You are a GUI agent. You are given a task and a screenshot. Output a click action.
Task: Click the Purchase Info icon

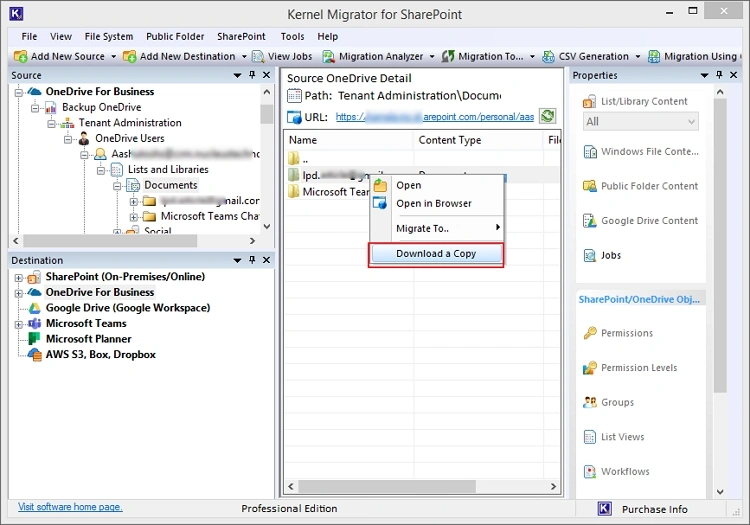coord(605,509)
